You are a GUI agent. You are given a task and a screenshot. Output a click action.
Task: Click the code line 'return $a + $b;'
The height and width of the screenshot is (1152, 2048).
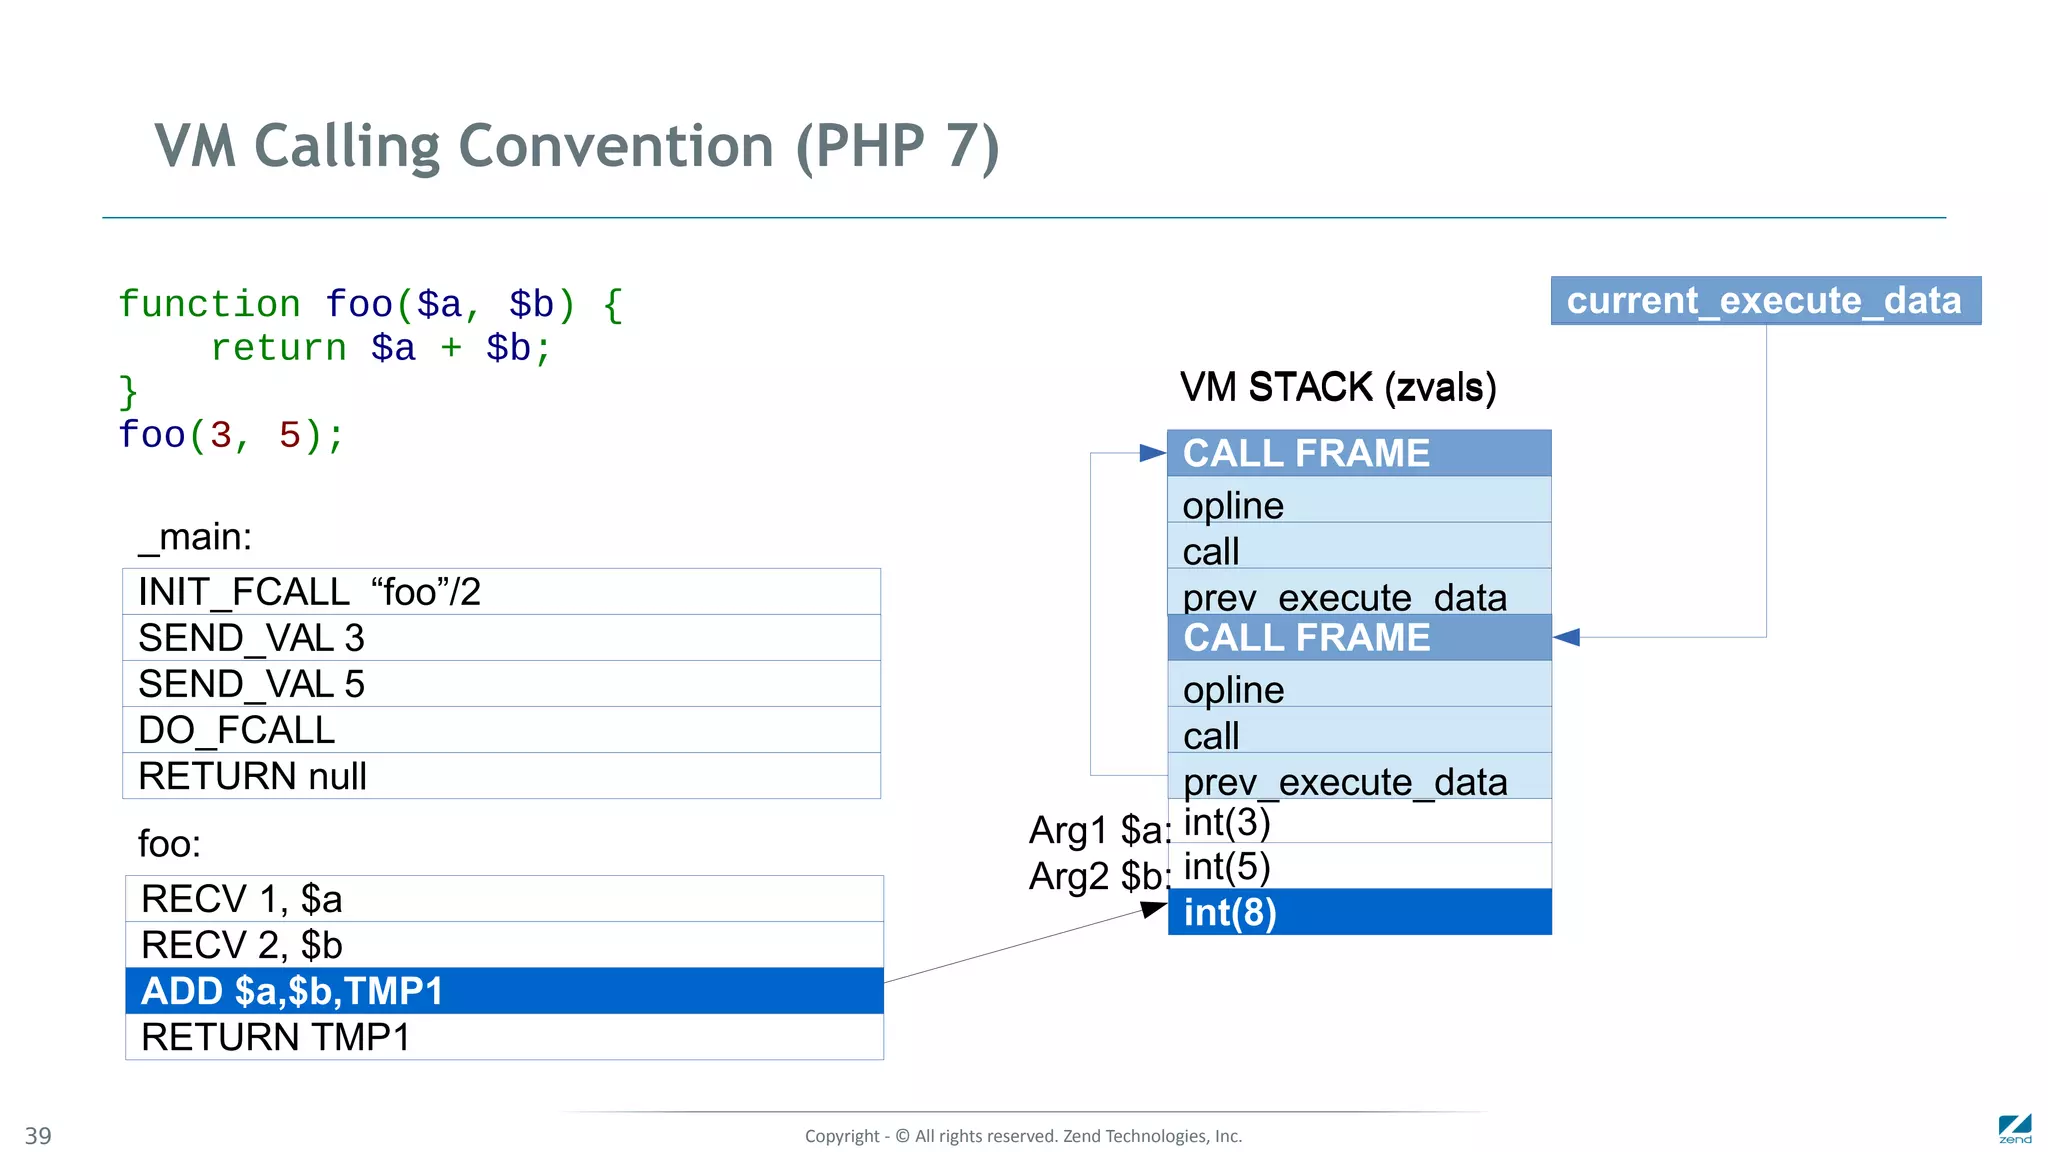381,348
